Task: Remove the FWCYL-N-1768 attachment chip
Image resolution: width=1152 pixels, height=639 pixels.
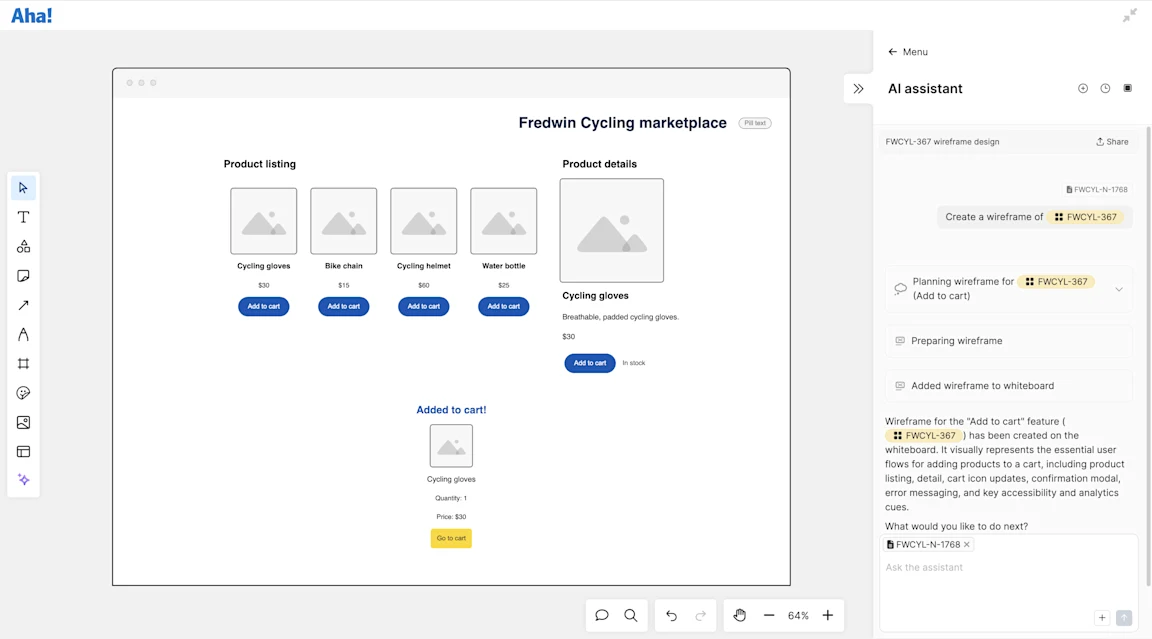Action: click(967, 545)
